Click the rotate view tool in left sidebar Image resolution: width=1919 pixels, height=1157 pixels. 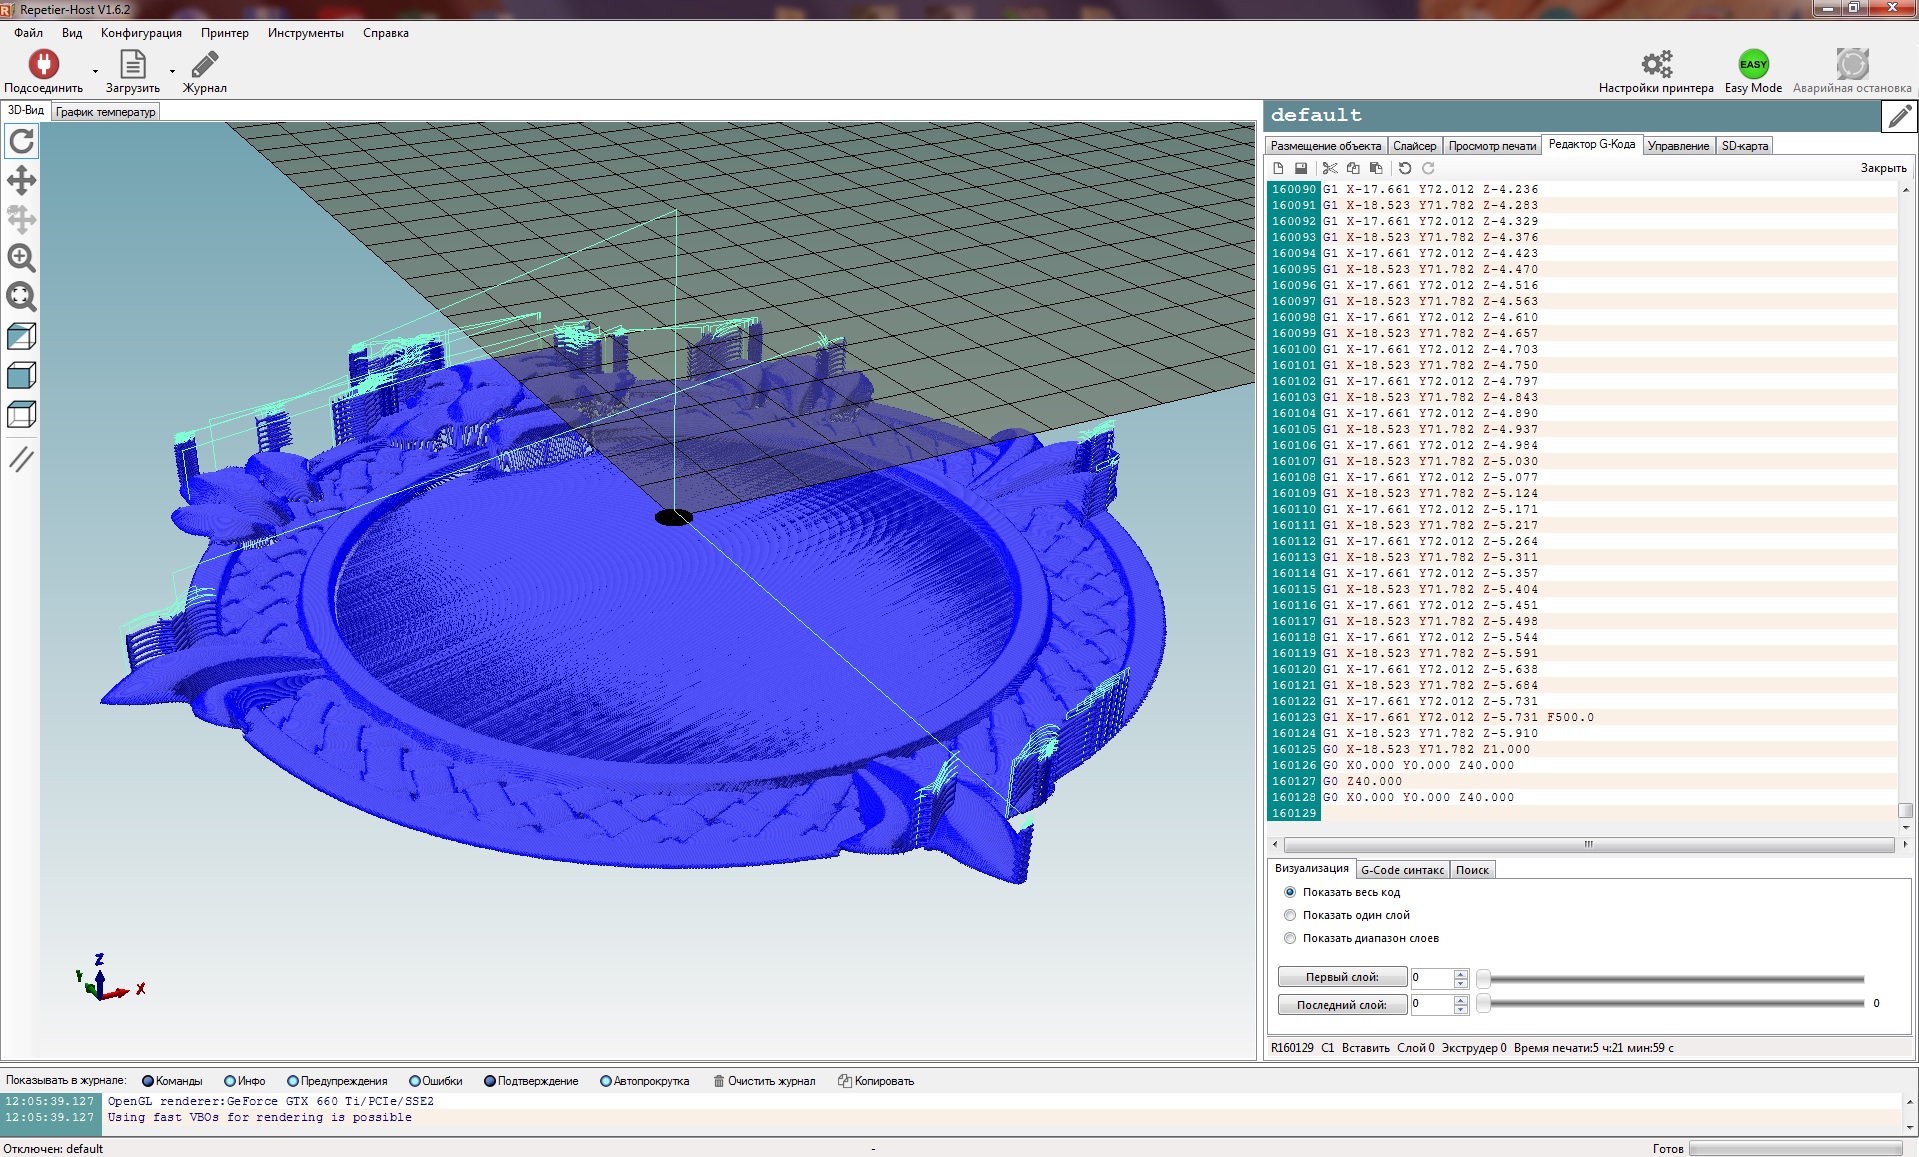click(22, 142)
